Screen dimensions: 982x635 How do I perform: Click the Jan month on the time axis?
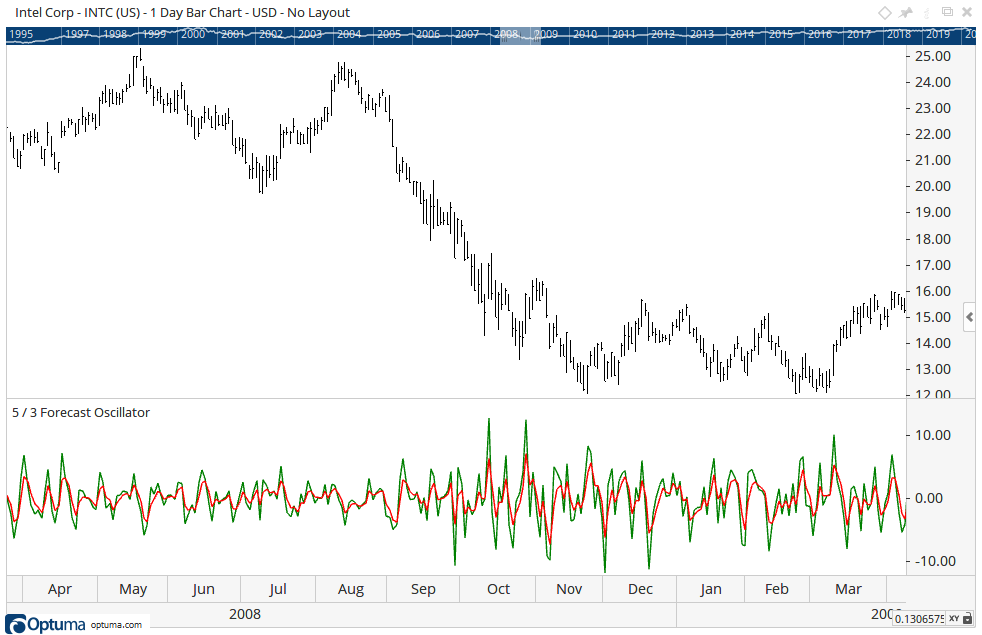pos(711,589)
